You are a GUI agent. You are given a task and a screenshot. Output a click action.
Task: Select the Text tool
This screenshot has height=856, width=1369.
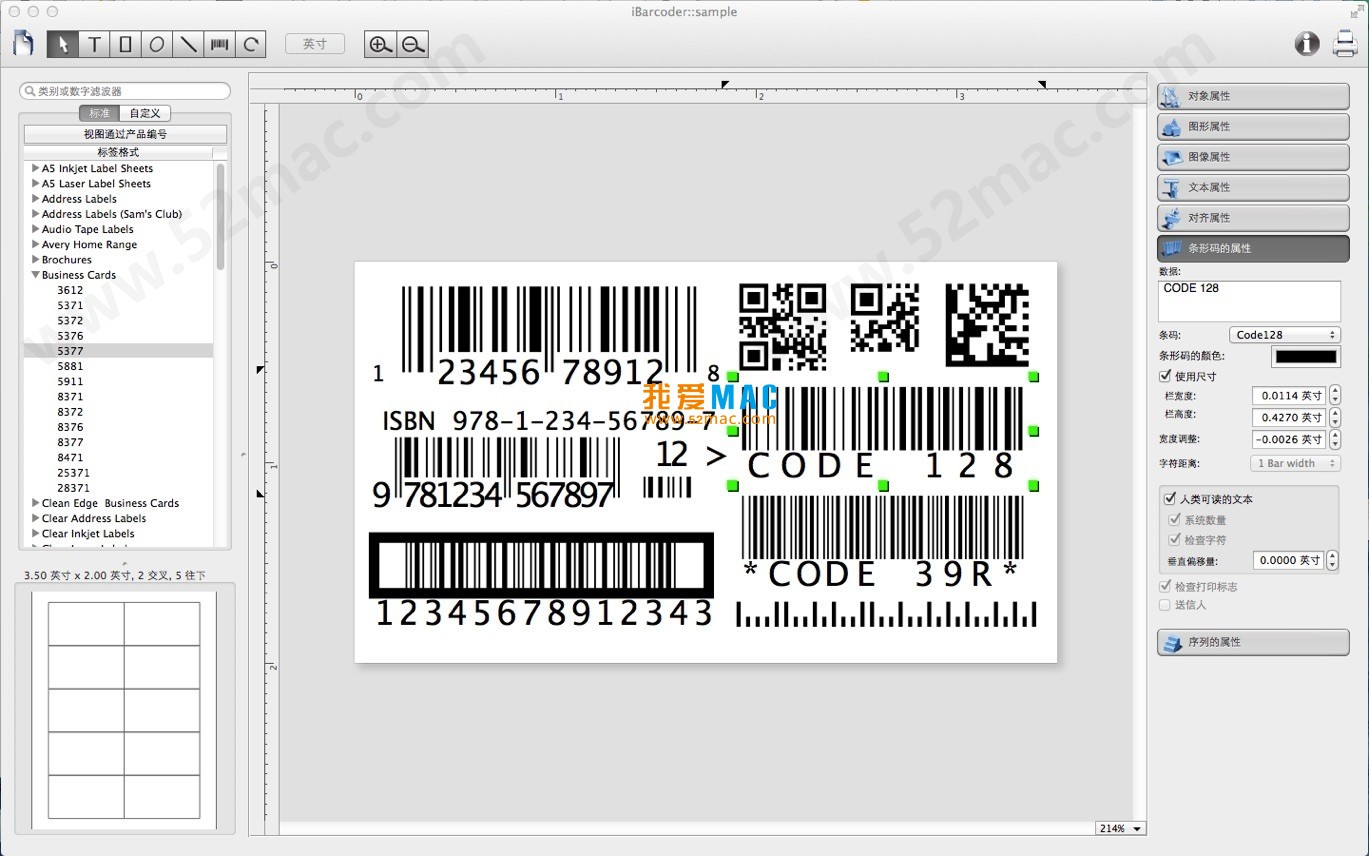[x=94, y=44]
